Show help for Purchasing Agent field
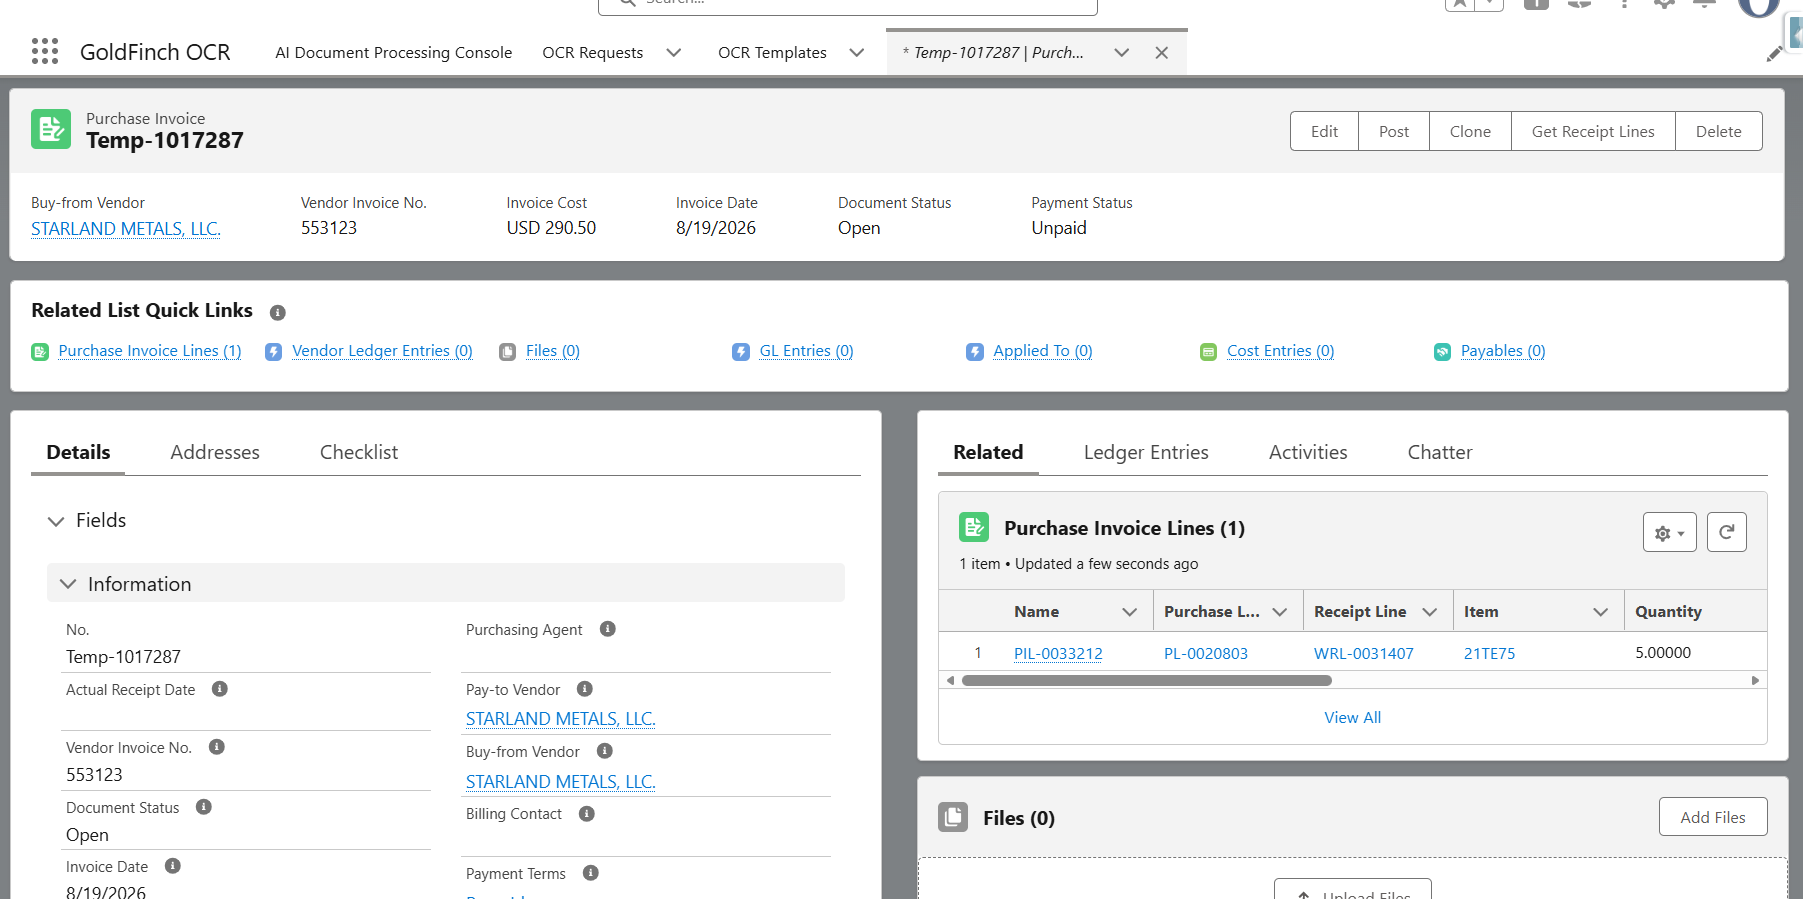The height and width of the screenshot is (899, 1803). coord(607,629)
